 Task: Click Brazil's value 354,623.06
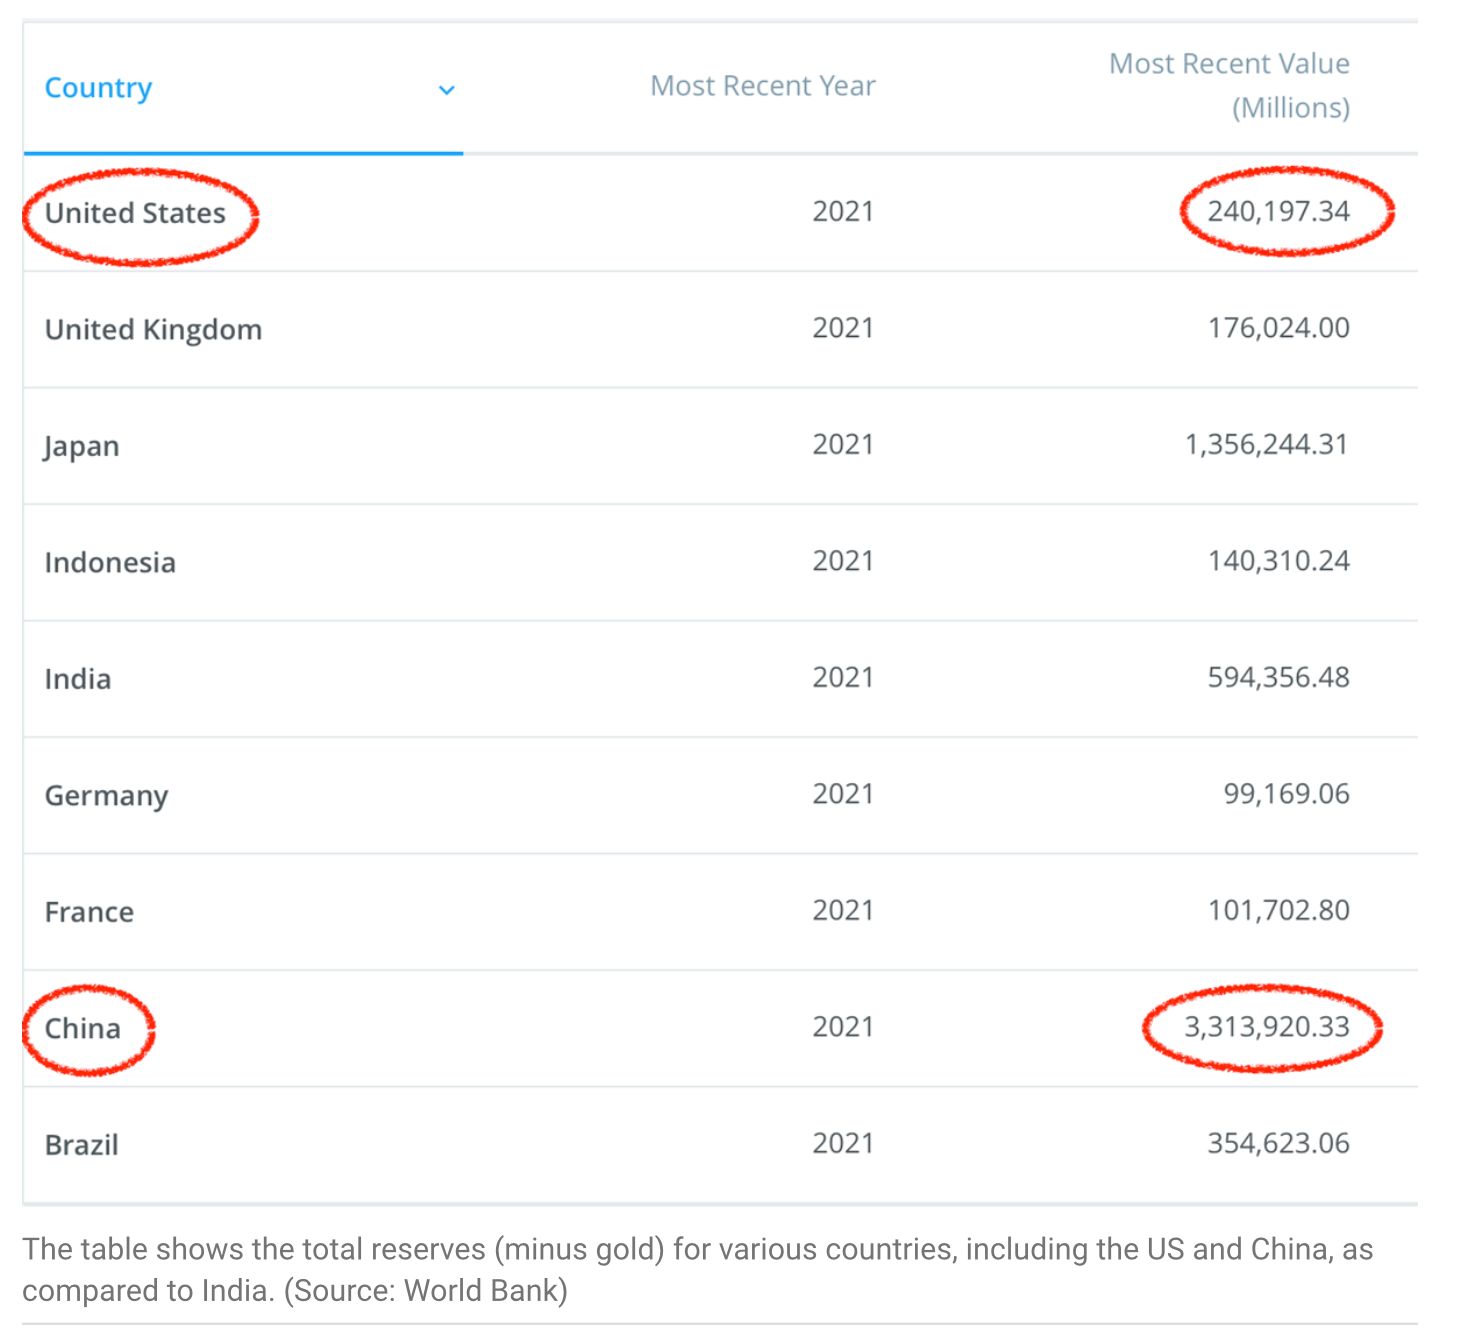(1278, 1143)
